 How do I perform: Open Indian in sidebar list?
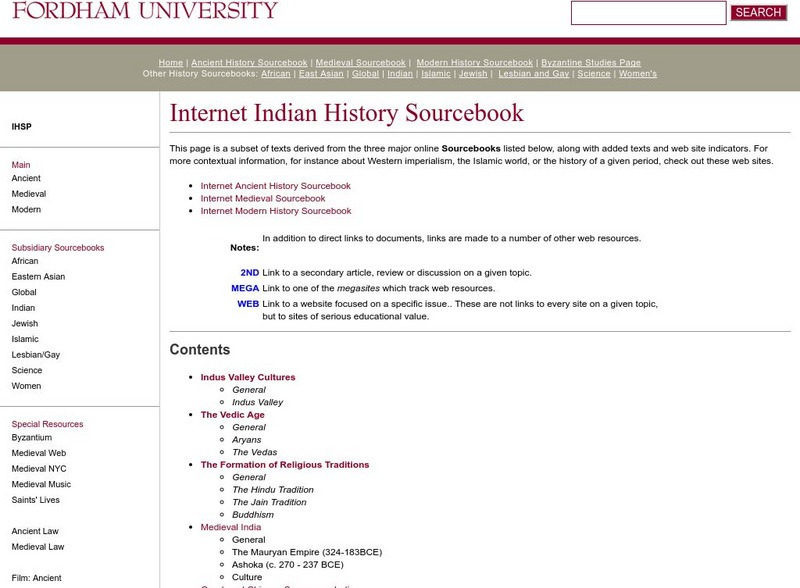(x=23, y=308)
